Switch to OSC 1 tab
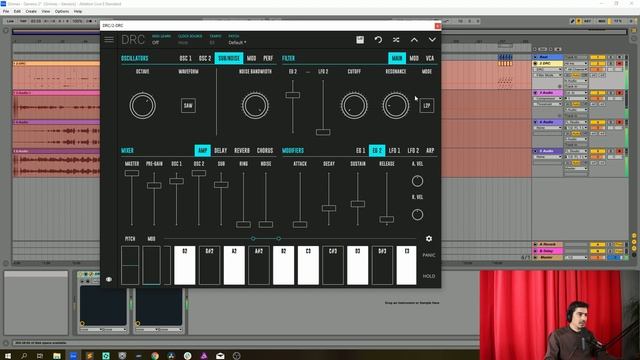640x360 pixels. (185, 58)
